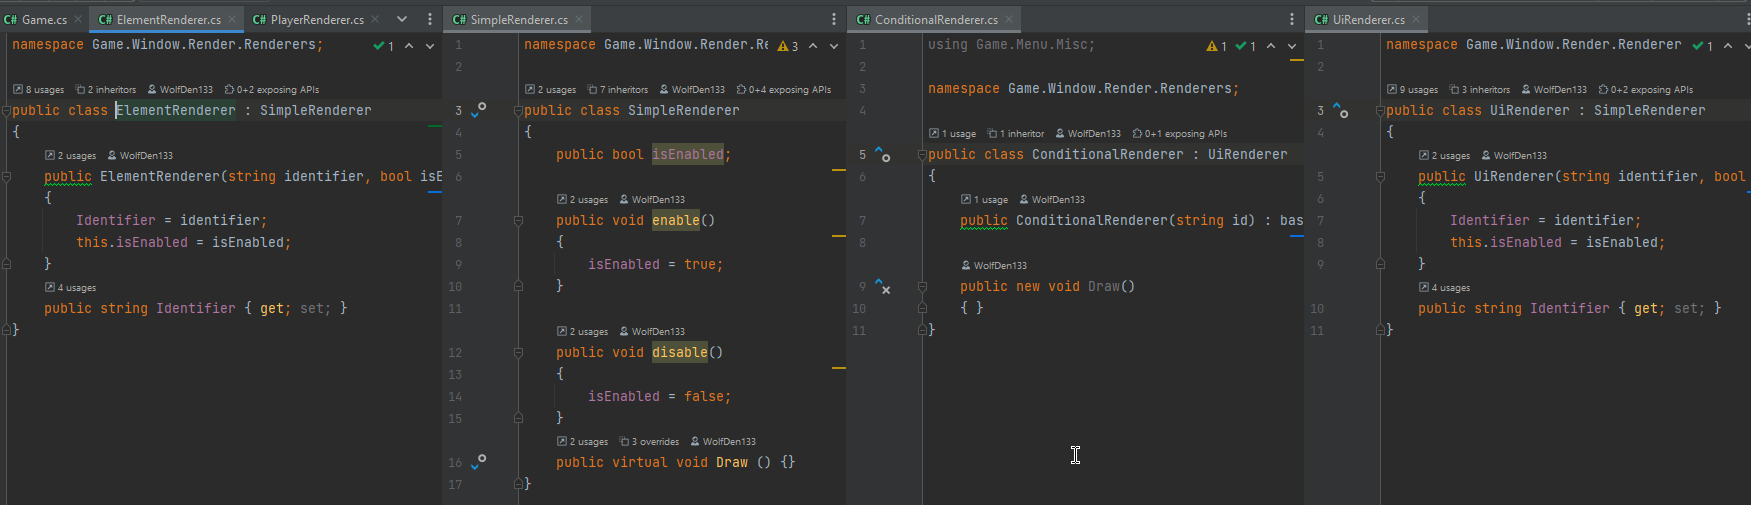Screen dimensions: 1751x505
Task: Collapse the SimpleRenderer class fold marker
Action: pos(518,110)
